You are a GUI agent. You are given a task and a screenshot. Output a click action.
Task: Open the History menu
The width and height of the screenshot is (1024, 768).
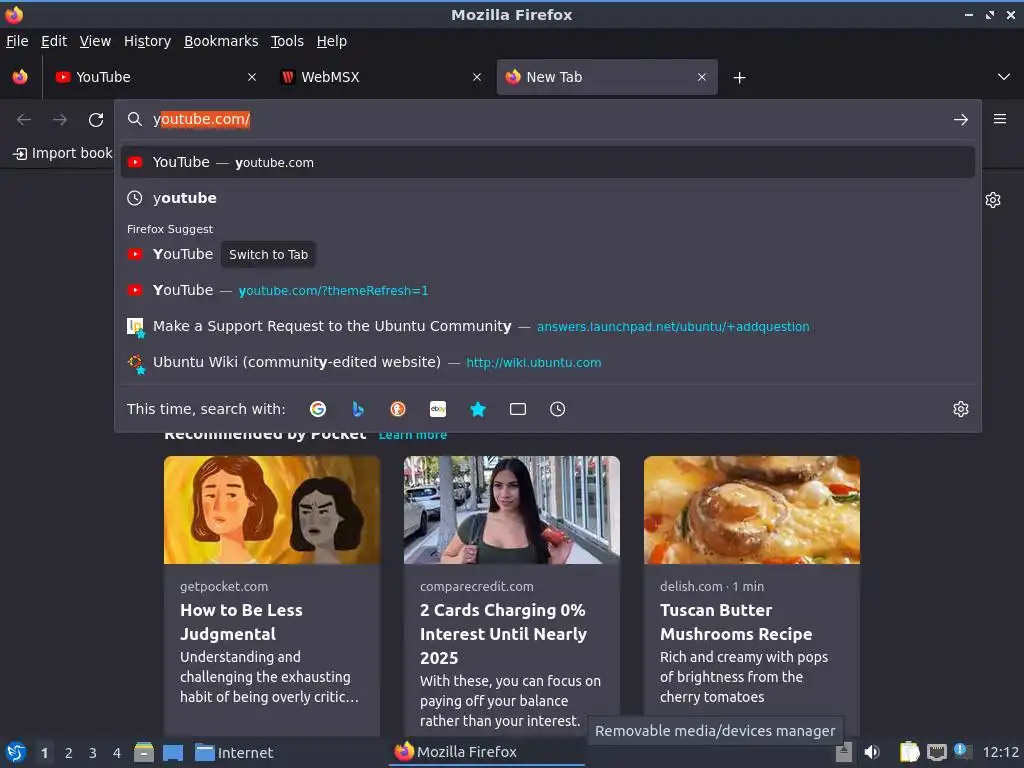[148, 41]
